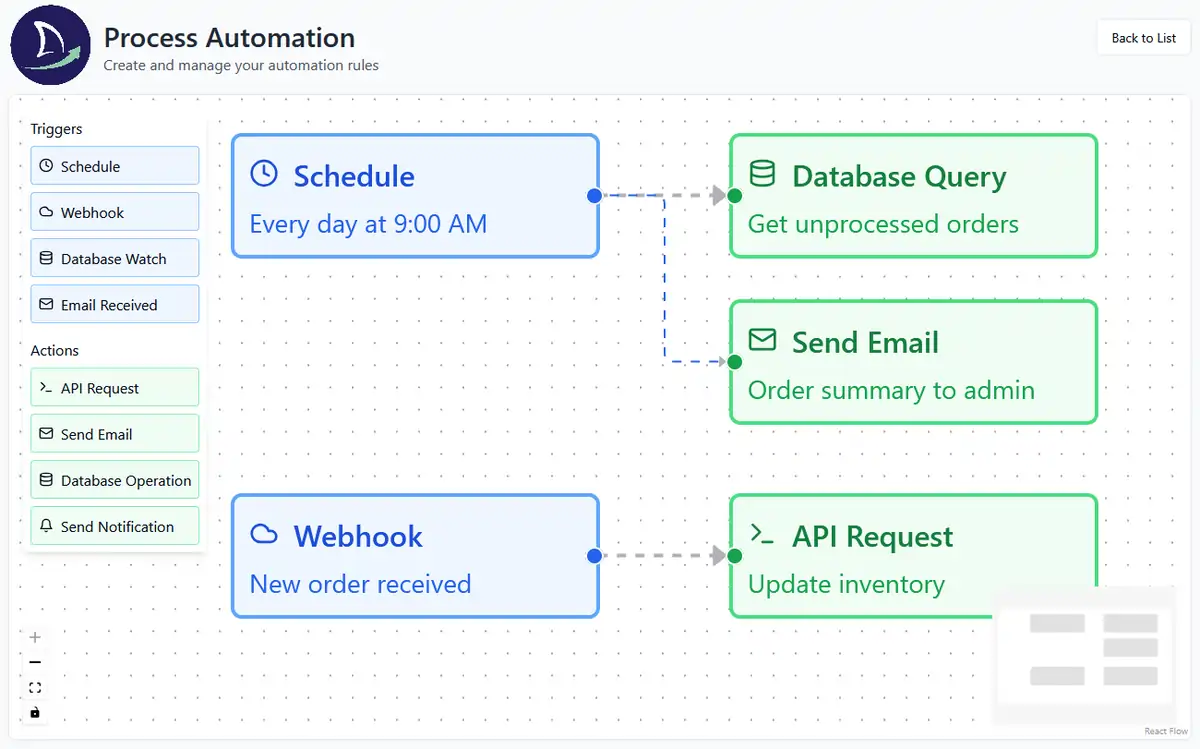
Task: Click the fit view control icon
Action: pos(35,687)
